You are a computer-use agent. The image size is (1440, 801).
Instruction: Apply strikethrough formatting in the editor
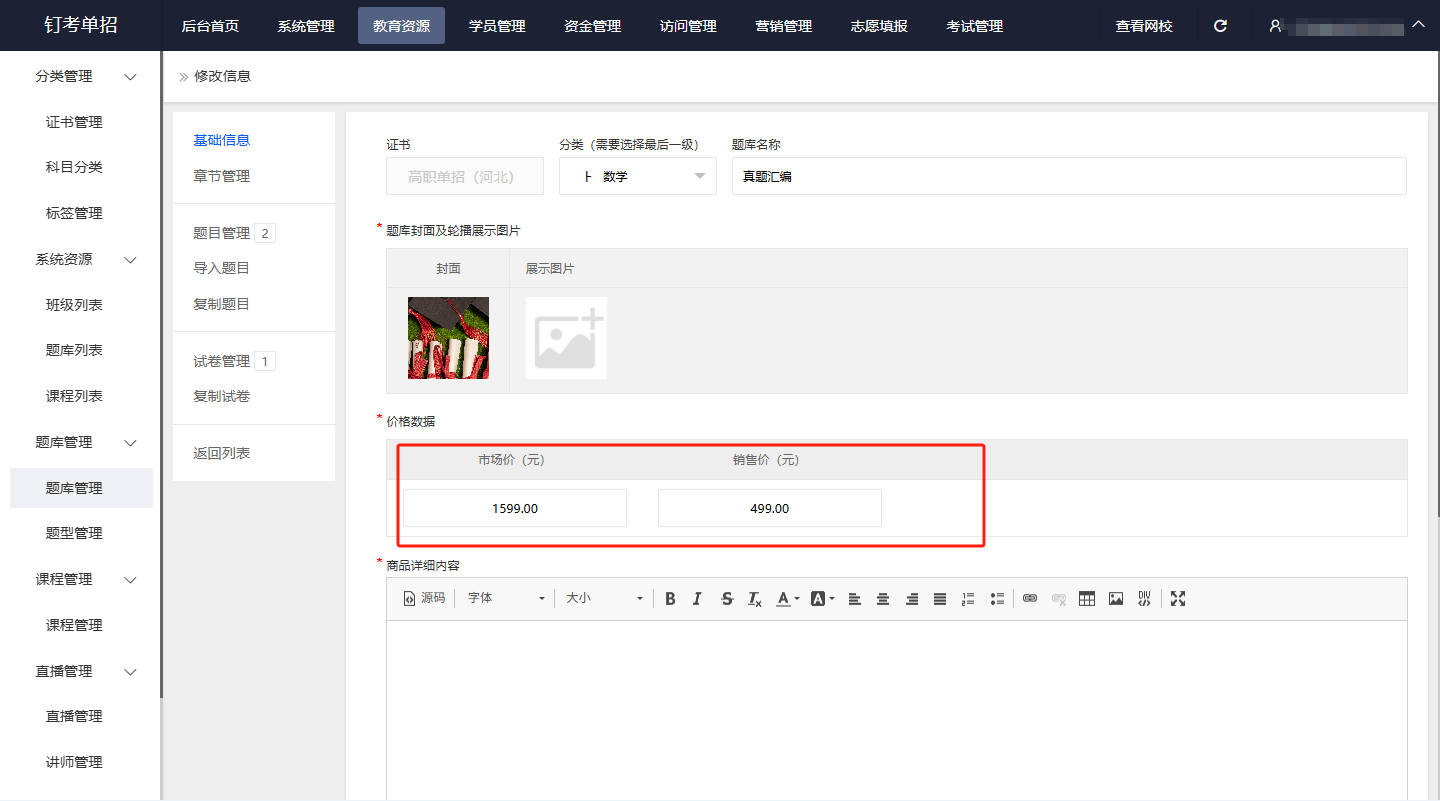coord(727,598)
